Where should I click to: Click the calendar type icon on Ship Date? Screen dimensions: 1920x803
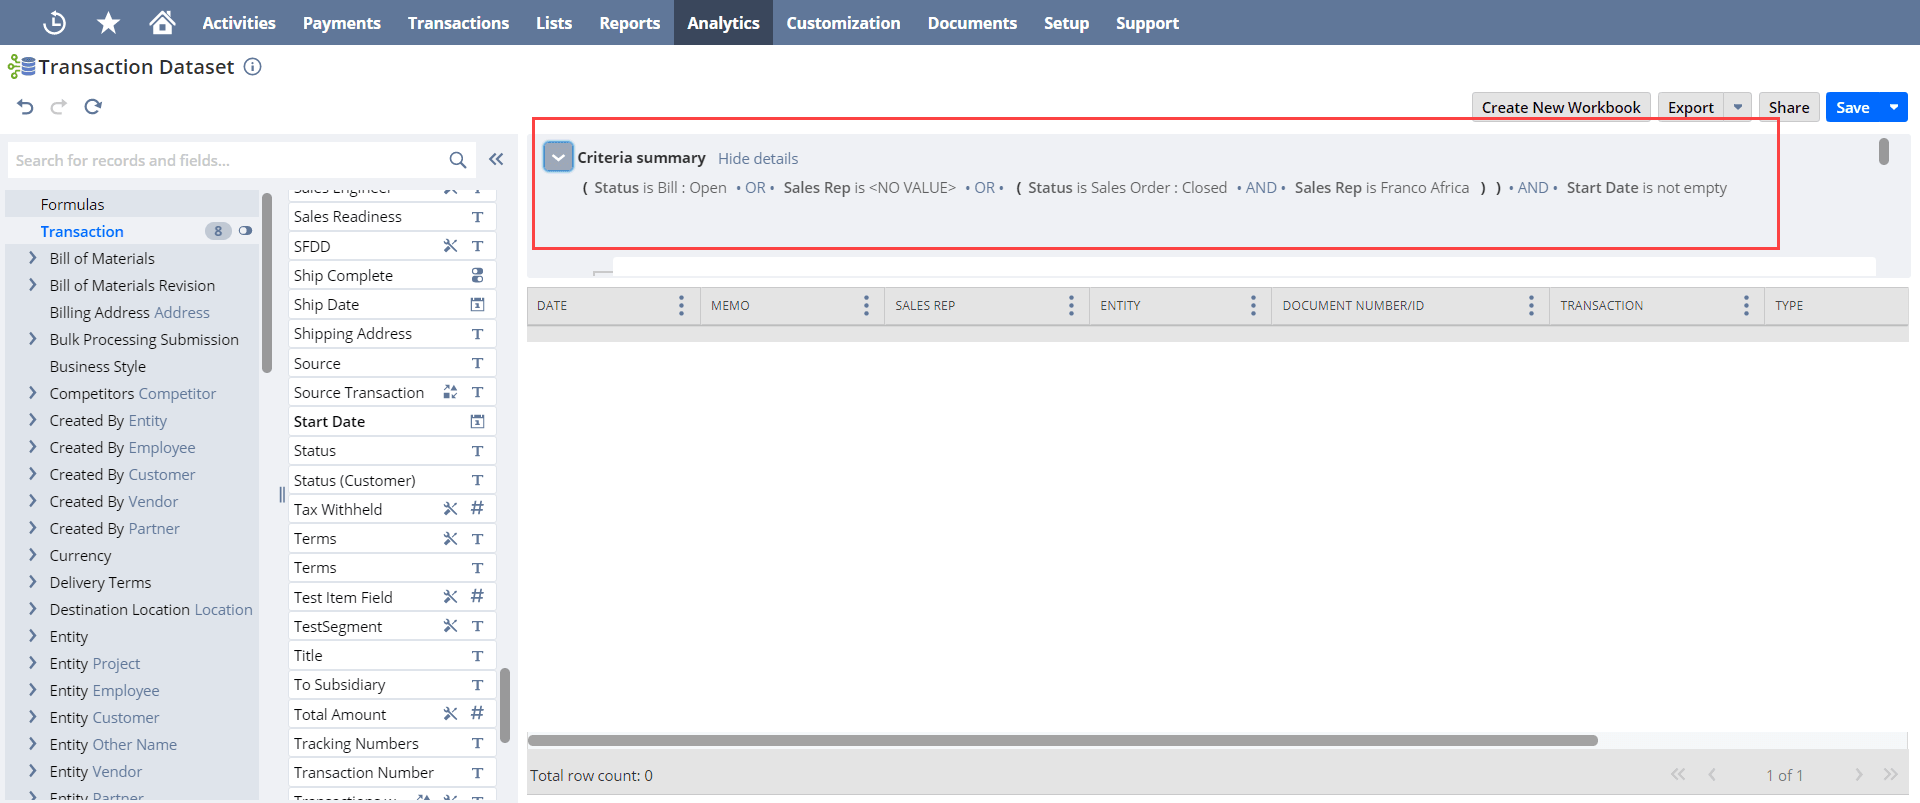tap(477, 304)
